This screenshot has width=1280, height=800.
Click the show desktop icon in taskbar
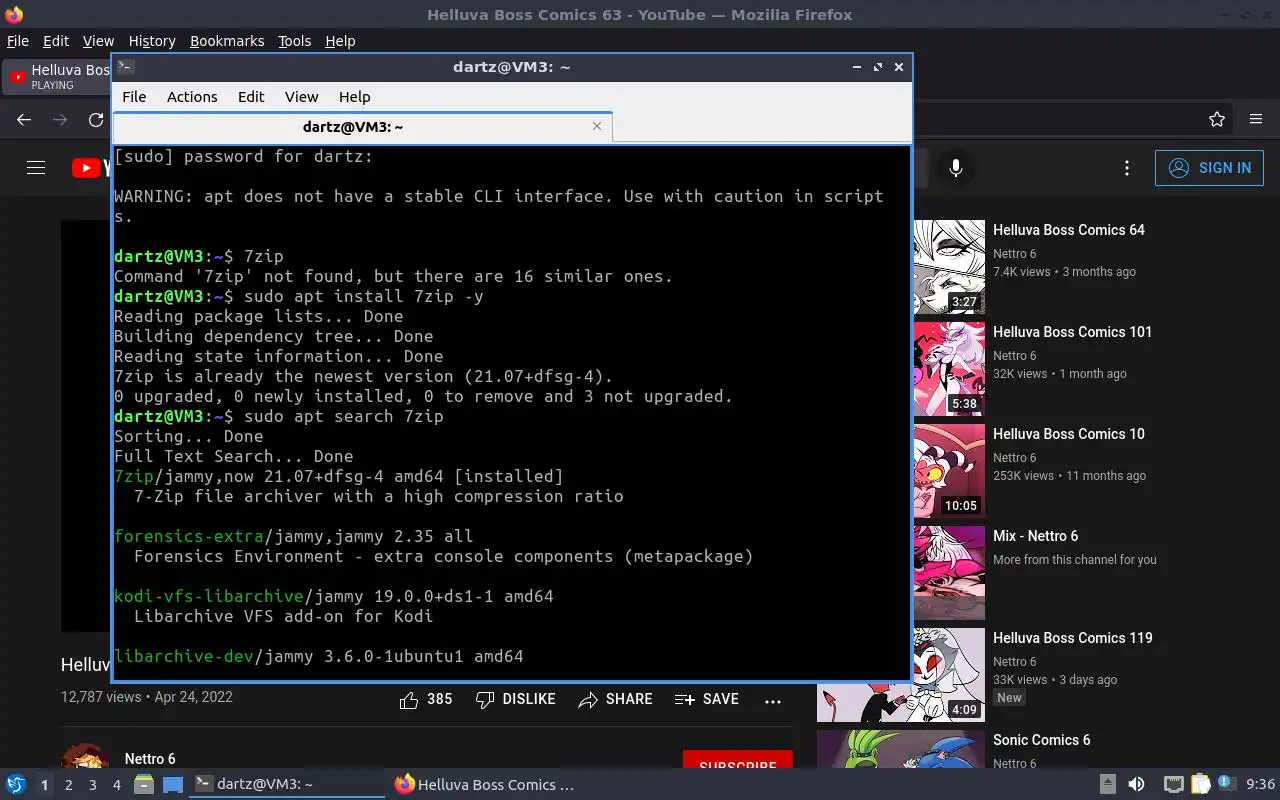point(172,785)
